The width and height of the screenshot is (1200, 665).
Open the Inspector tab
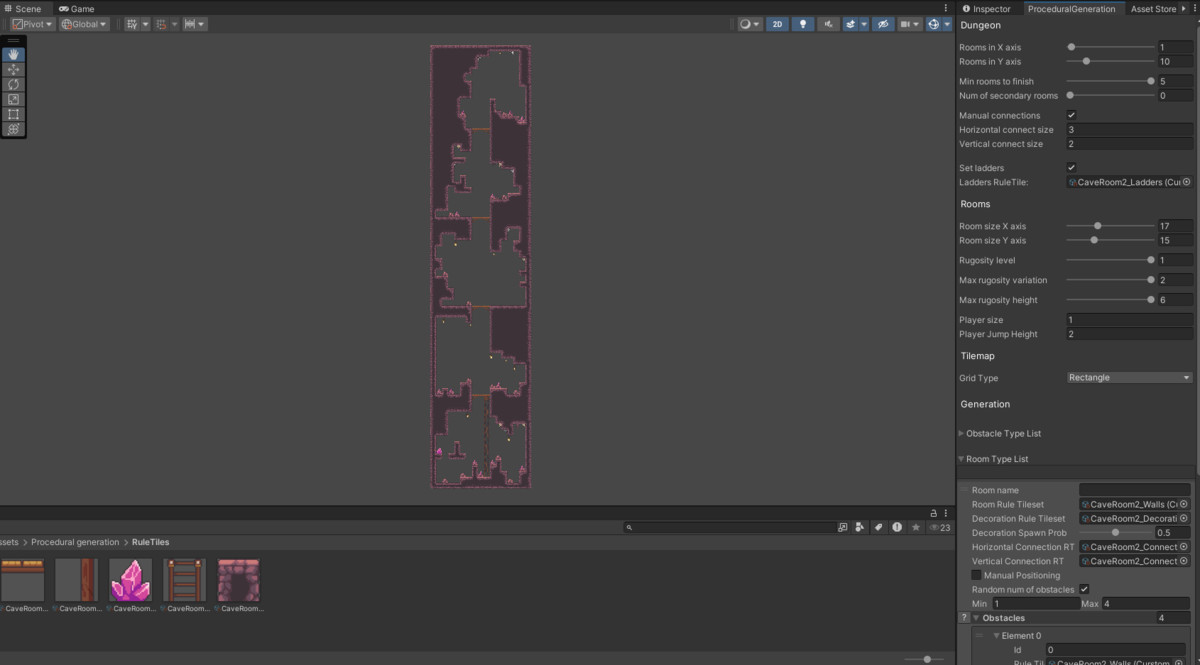pos(986,8)
